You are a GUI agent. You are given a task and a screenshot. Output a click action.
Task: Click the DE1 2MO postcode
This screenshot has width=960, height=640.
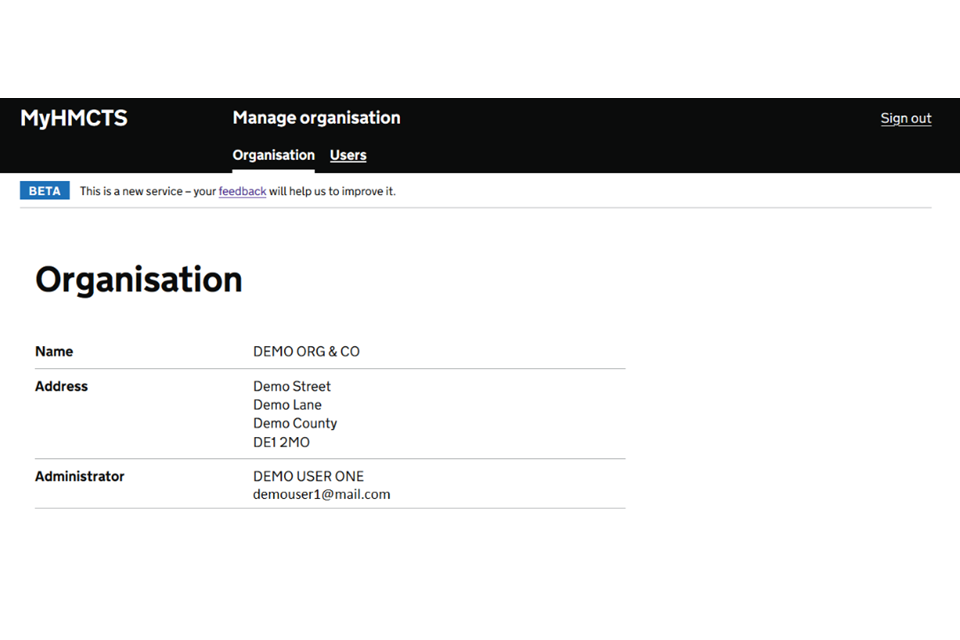[x=281, y=442]
